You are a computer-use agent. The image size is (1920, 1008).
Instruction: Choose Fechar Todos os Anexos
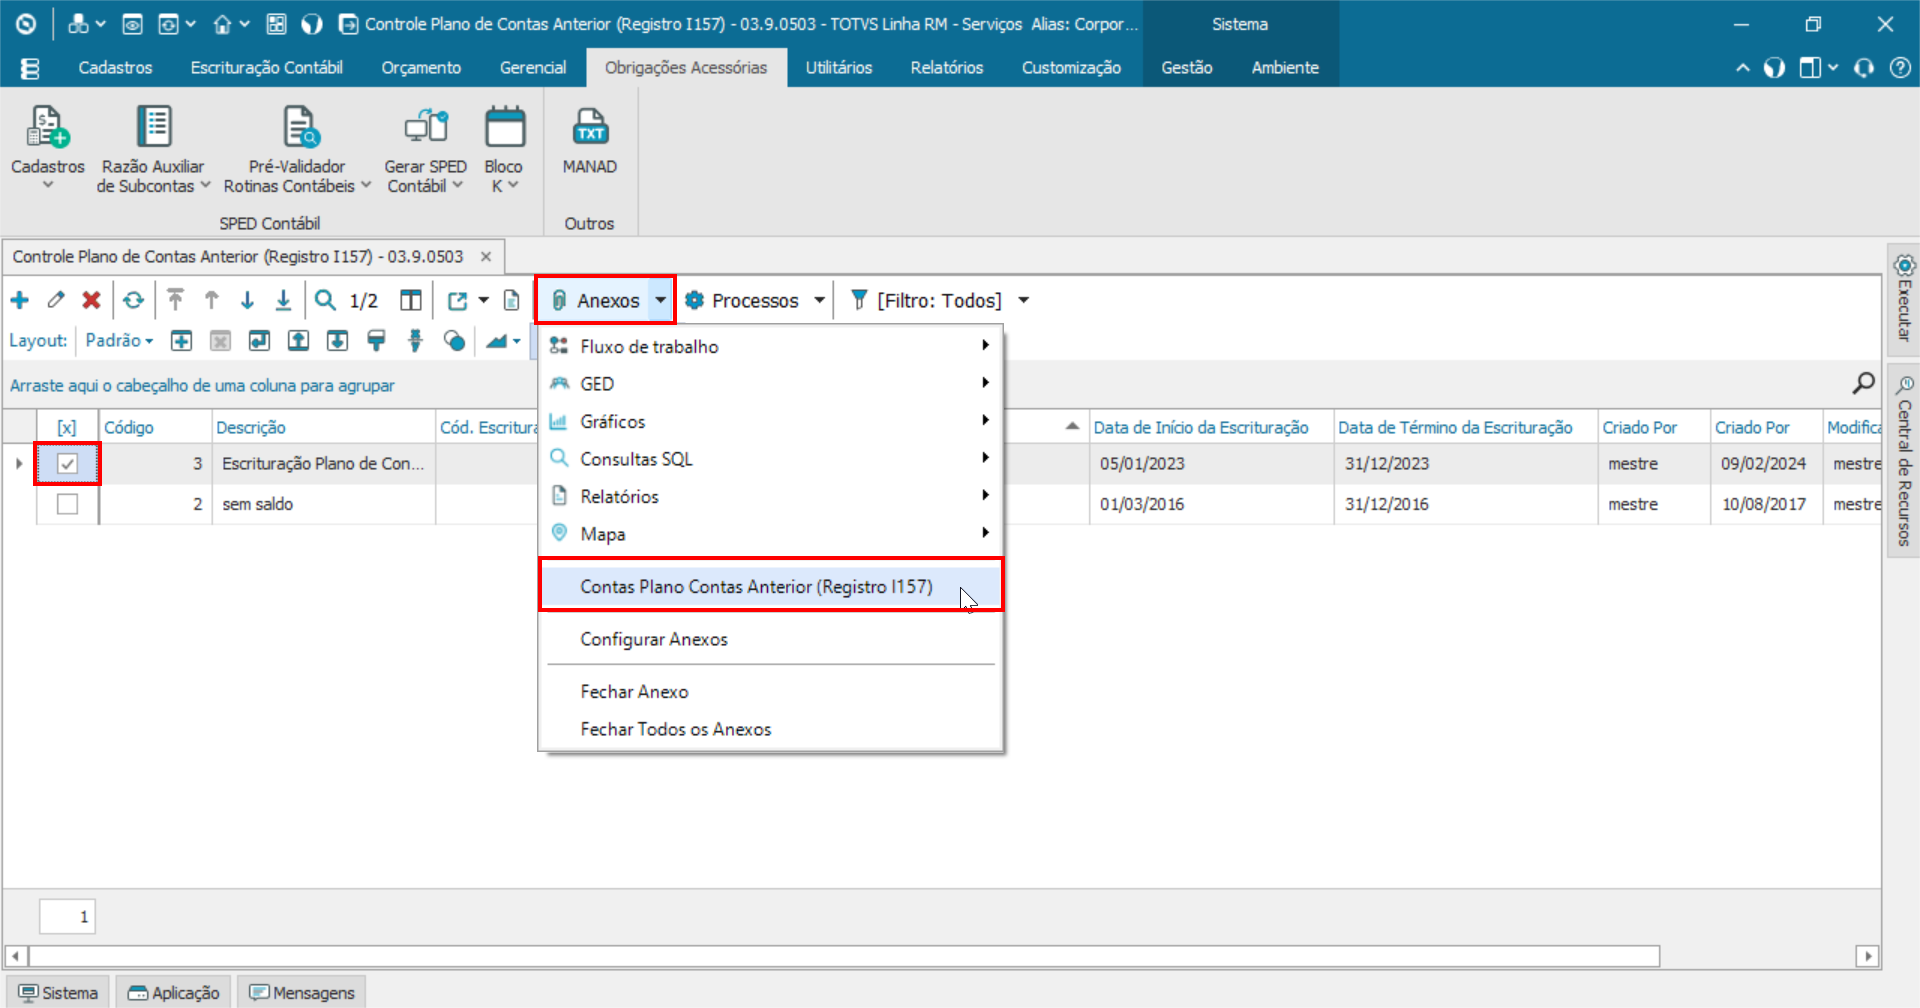771,729
